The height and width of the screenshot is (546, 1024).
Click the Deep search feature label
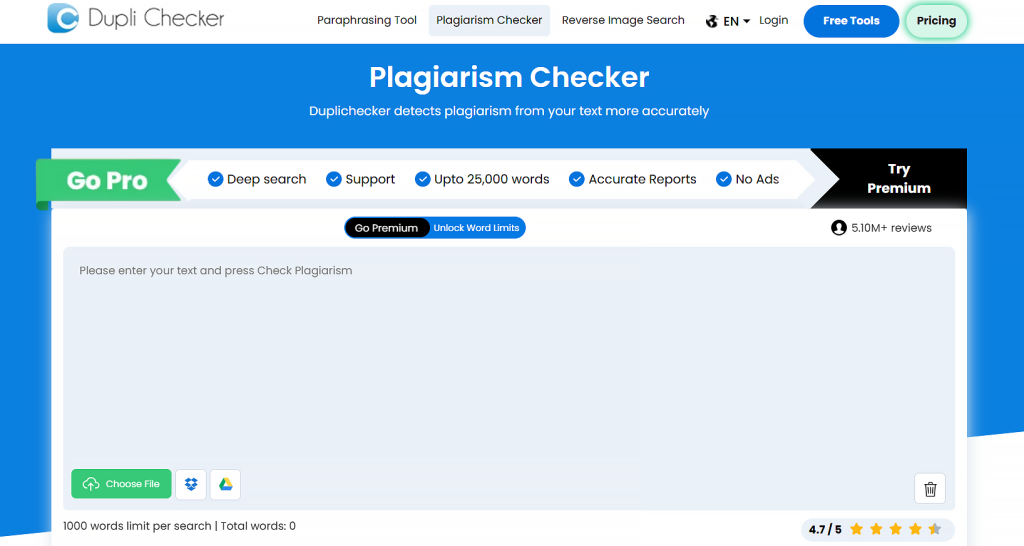(x=266, y=179)
